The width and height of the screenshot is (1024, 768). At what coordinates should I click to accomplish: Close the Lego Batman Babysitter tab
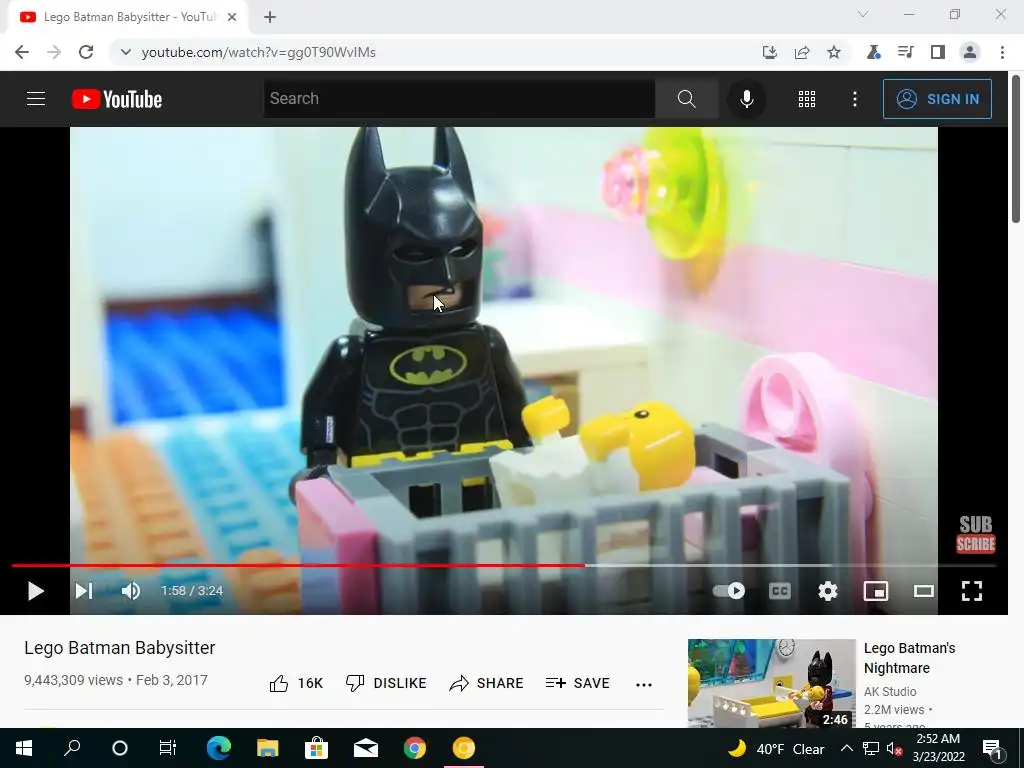click(x=232, y=17)
